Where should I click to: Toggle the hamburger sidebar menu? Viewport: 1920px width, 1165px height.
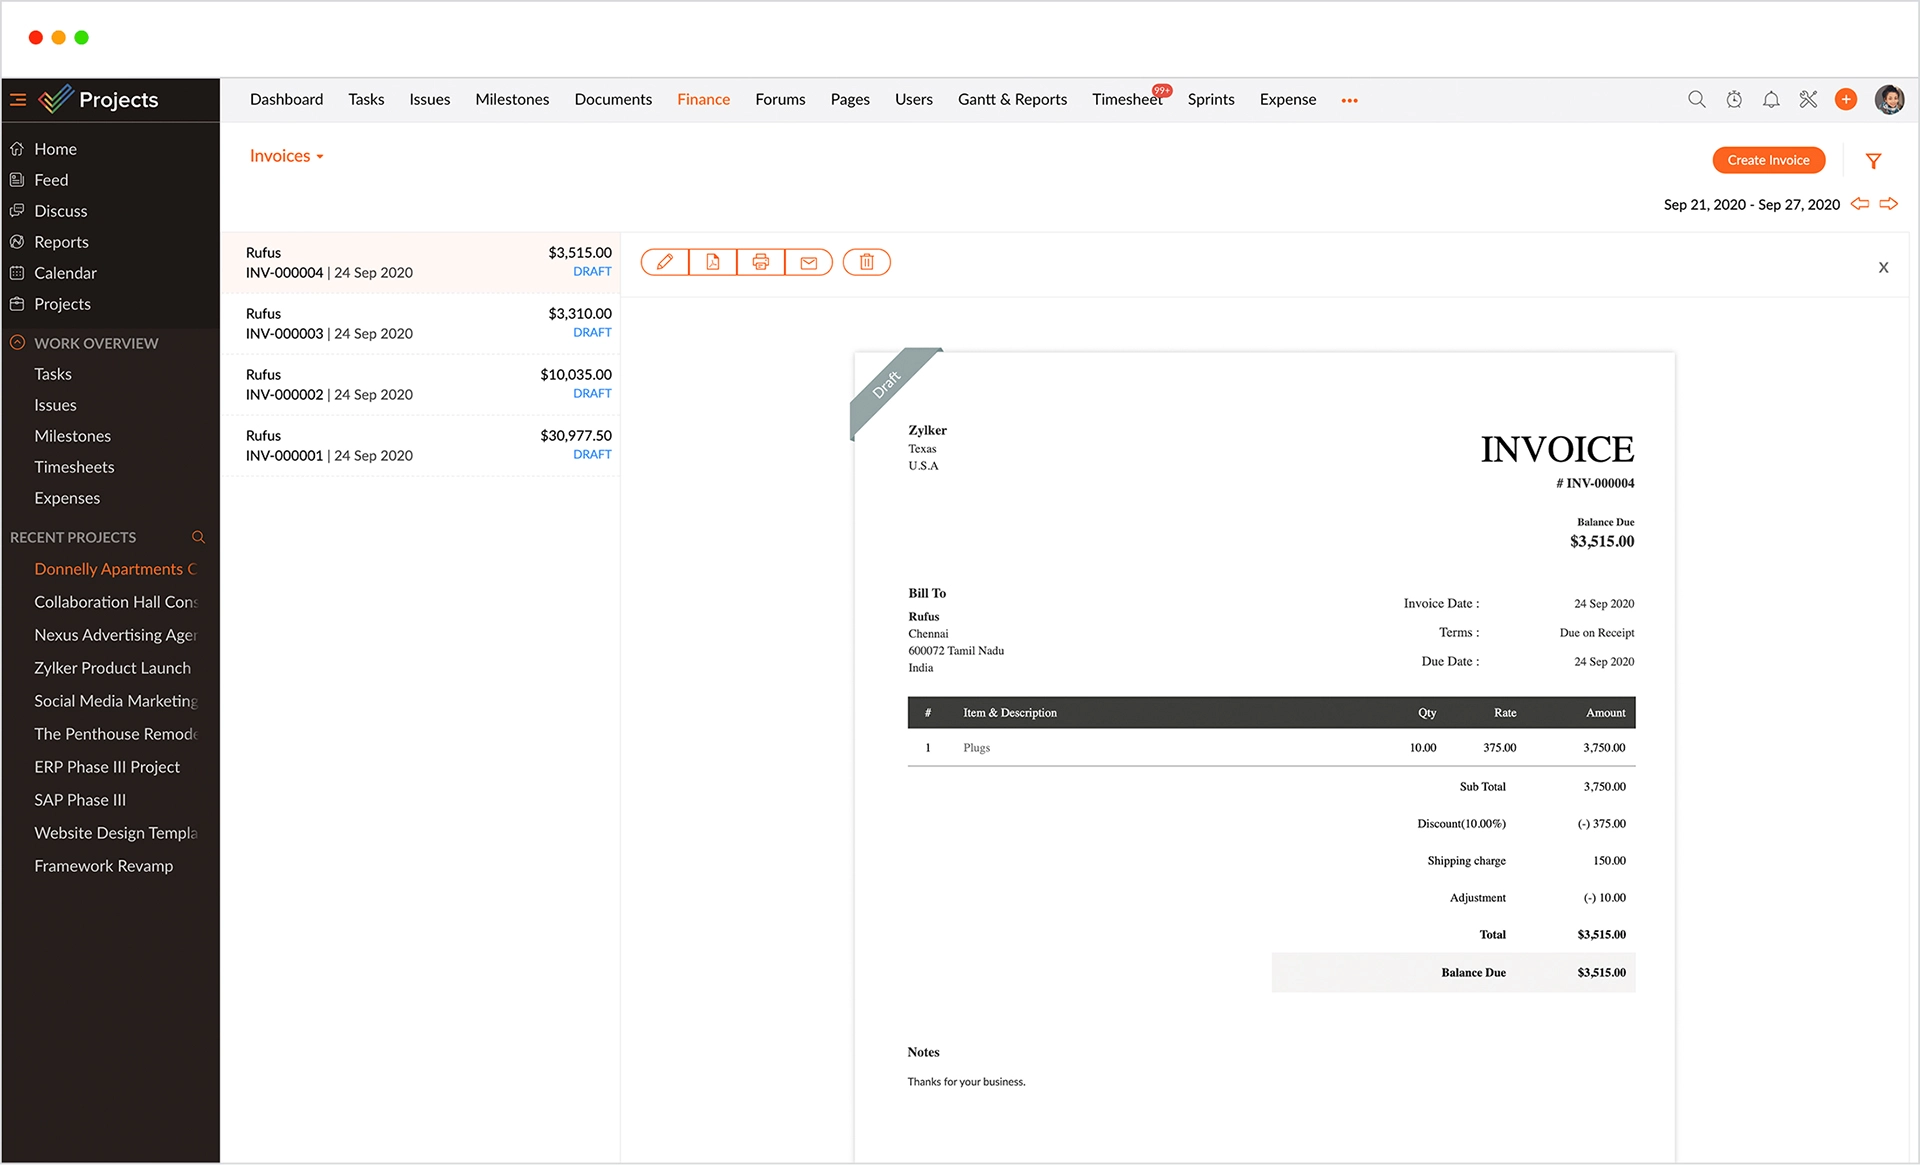(x=18, y=99)
